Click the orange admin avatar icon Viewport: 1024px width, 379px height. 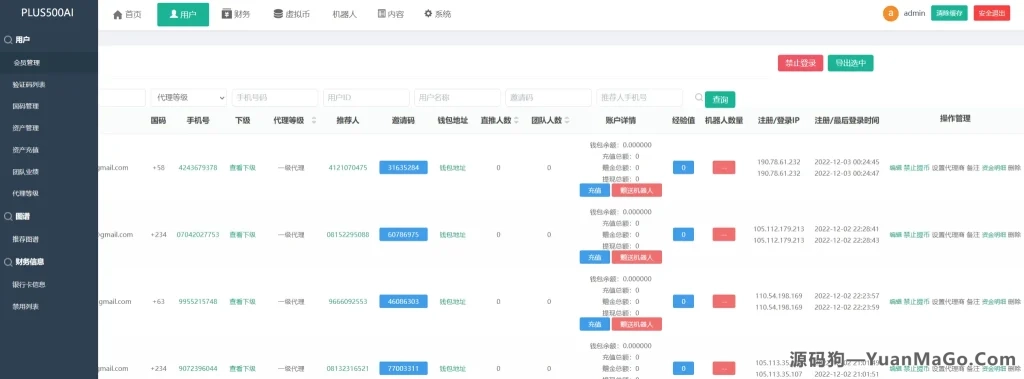[x=890, y=13]
